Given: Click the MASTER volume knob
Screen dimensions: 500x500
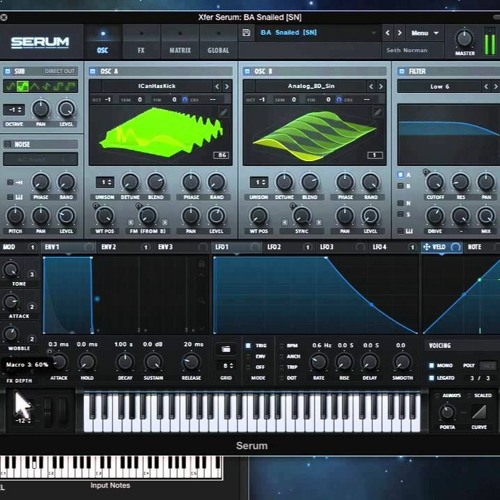Looking at the screenshot, I should [464, 39].
